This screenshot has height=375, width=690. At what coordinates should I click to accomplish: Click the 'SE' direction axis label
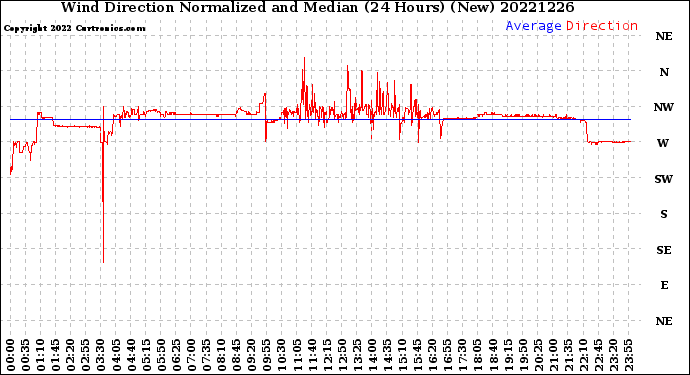664,250
